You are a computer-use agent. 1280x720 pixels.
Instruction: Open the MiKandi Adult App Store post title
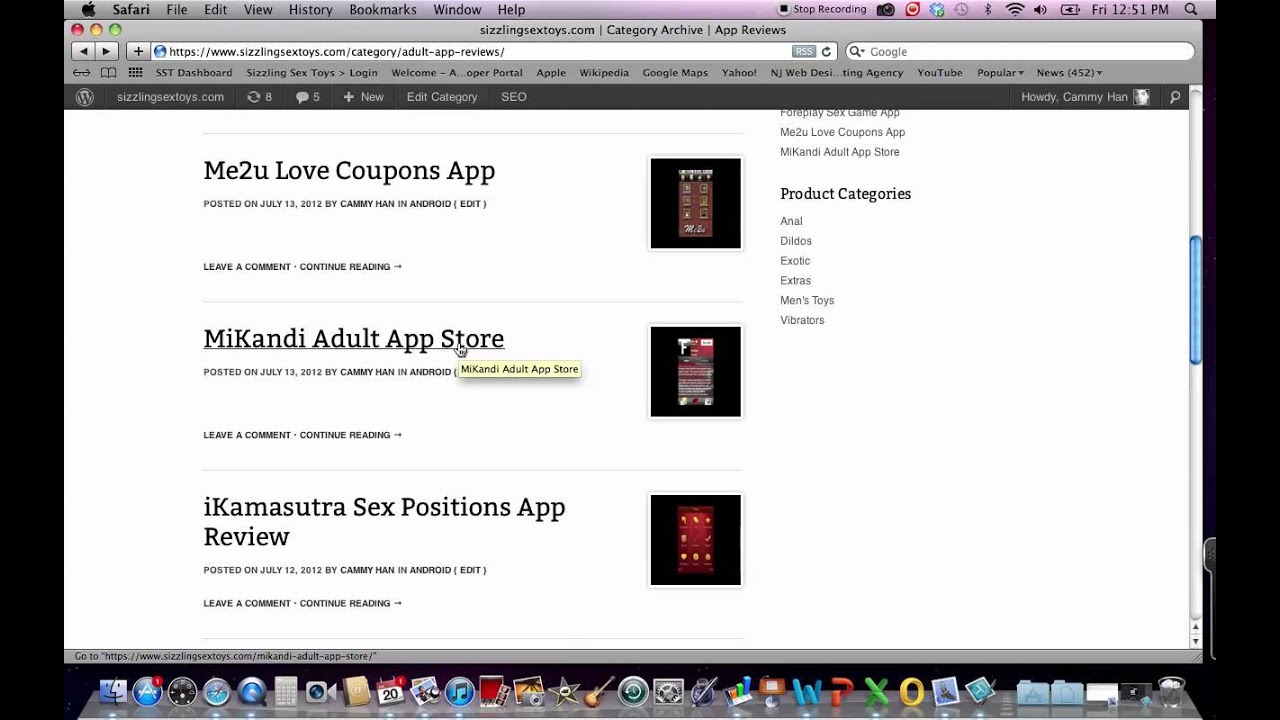tap(354, 339)
